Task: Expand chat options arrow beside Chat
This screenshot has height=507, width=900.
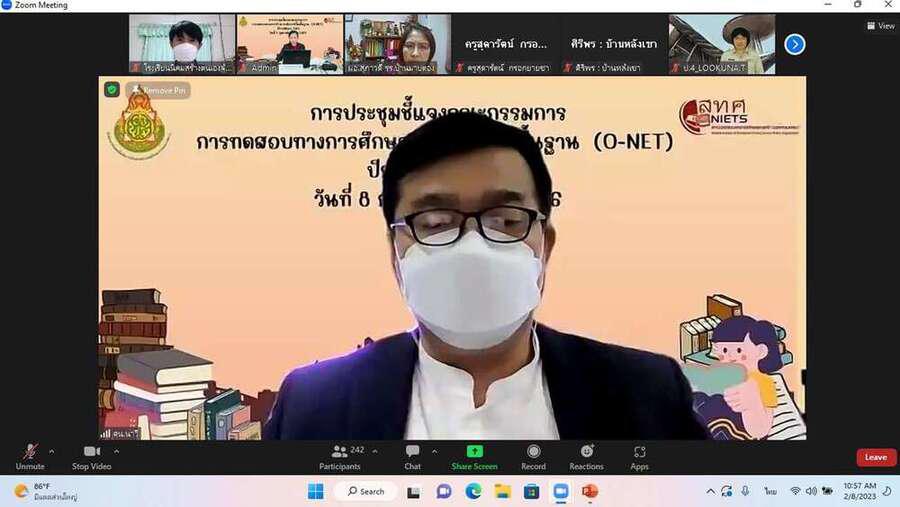Action: (x=434, y=451)
